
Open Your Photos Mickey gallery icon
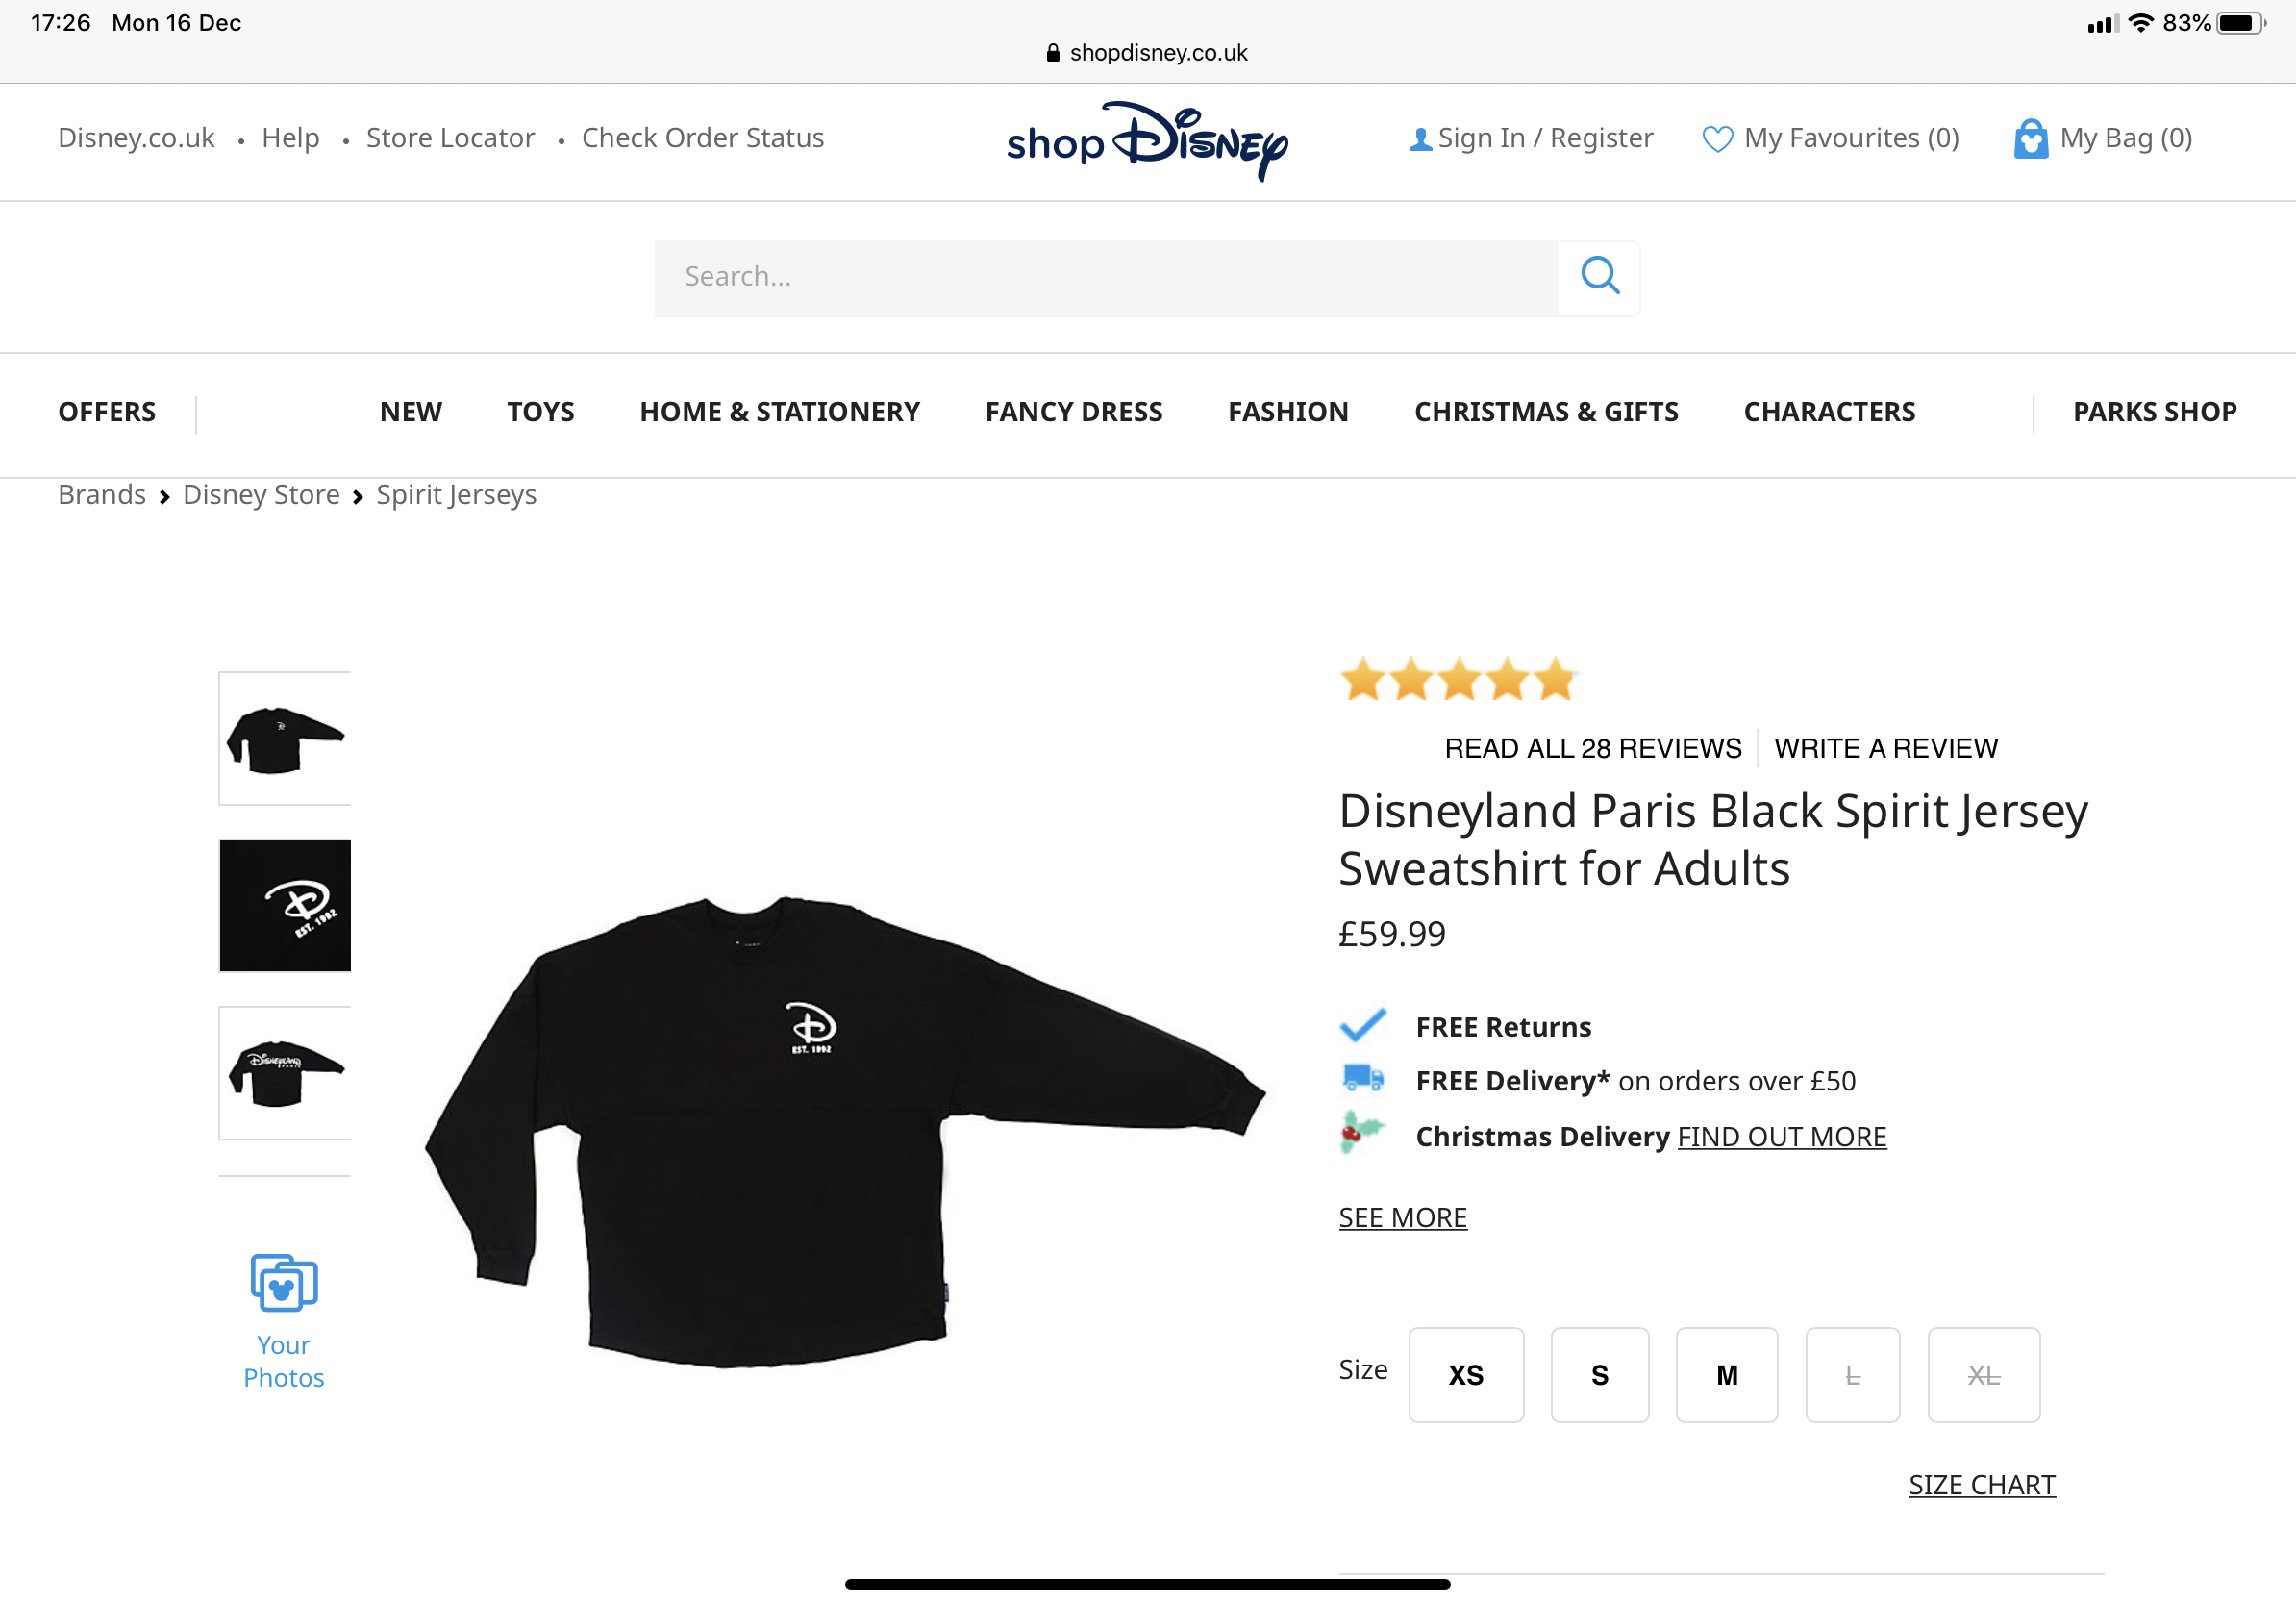[284, 1283]
